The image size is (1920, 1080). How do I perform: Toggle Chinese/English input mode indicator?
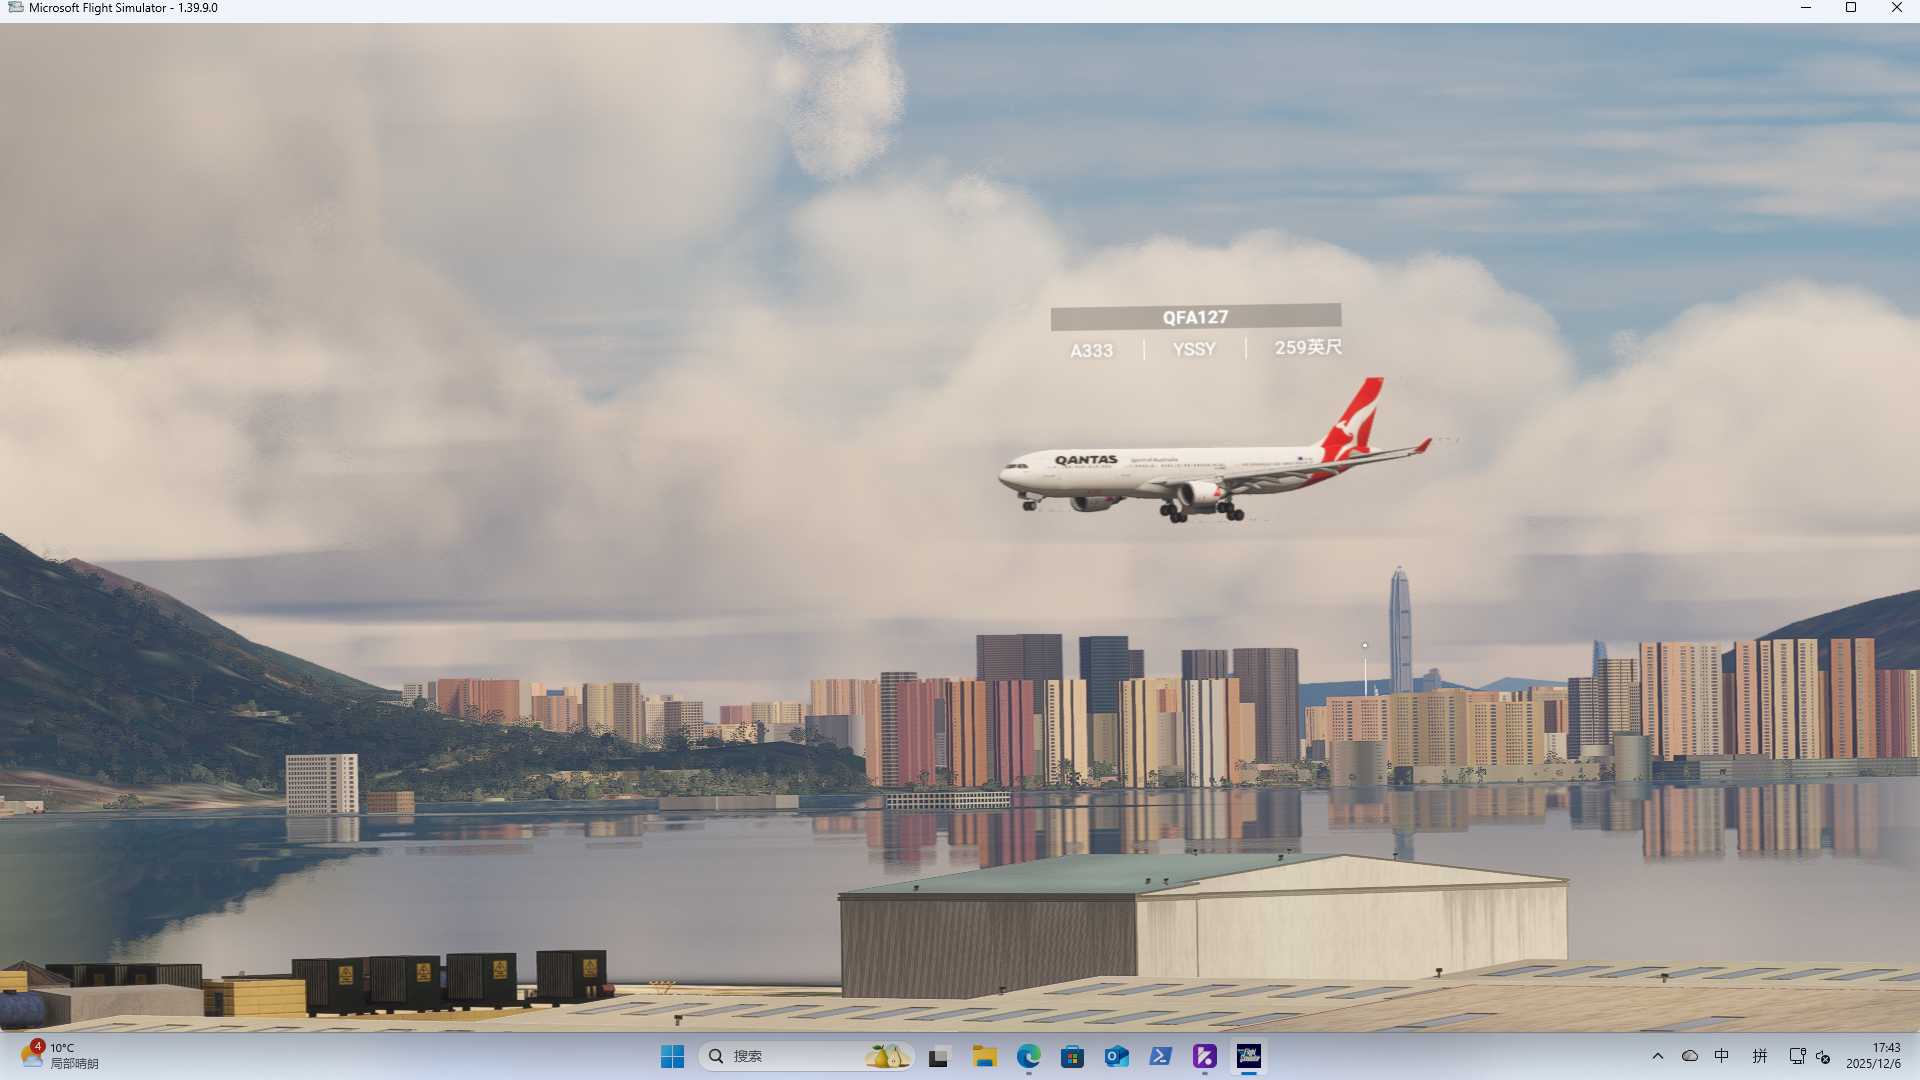1721,1056
